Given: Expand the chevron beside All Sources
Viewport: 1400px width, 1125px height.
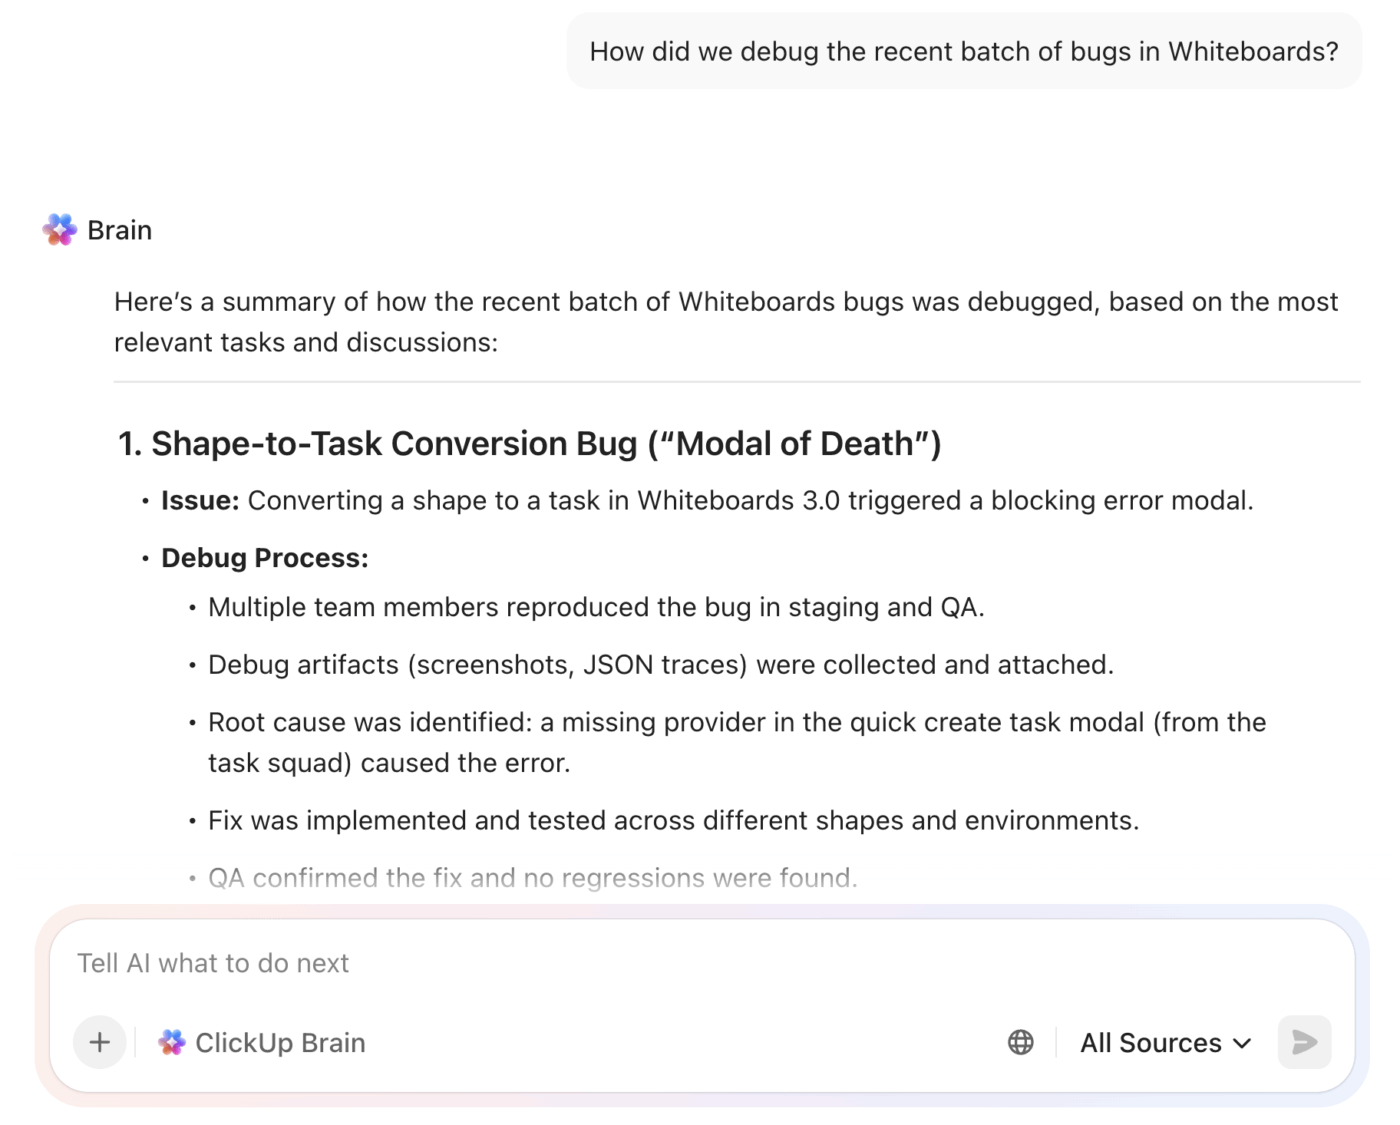Looking at the screenshot, I should [1242, 1042].
